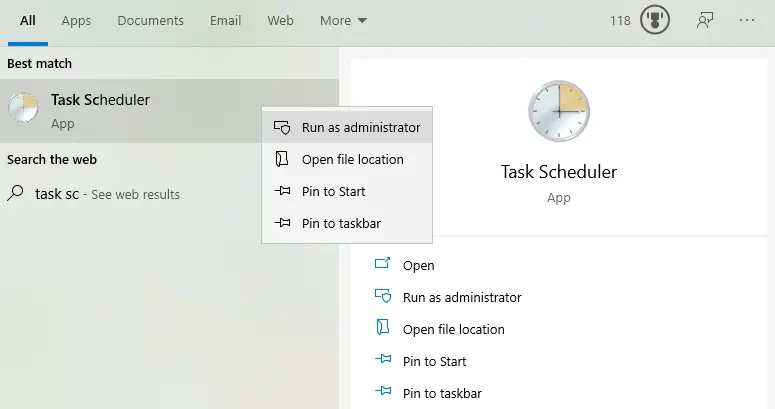The width and height of the screenshot is (775, 409).
Task: Click the Task Scheduler clock icon in results
Action: click(24, 110)
